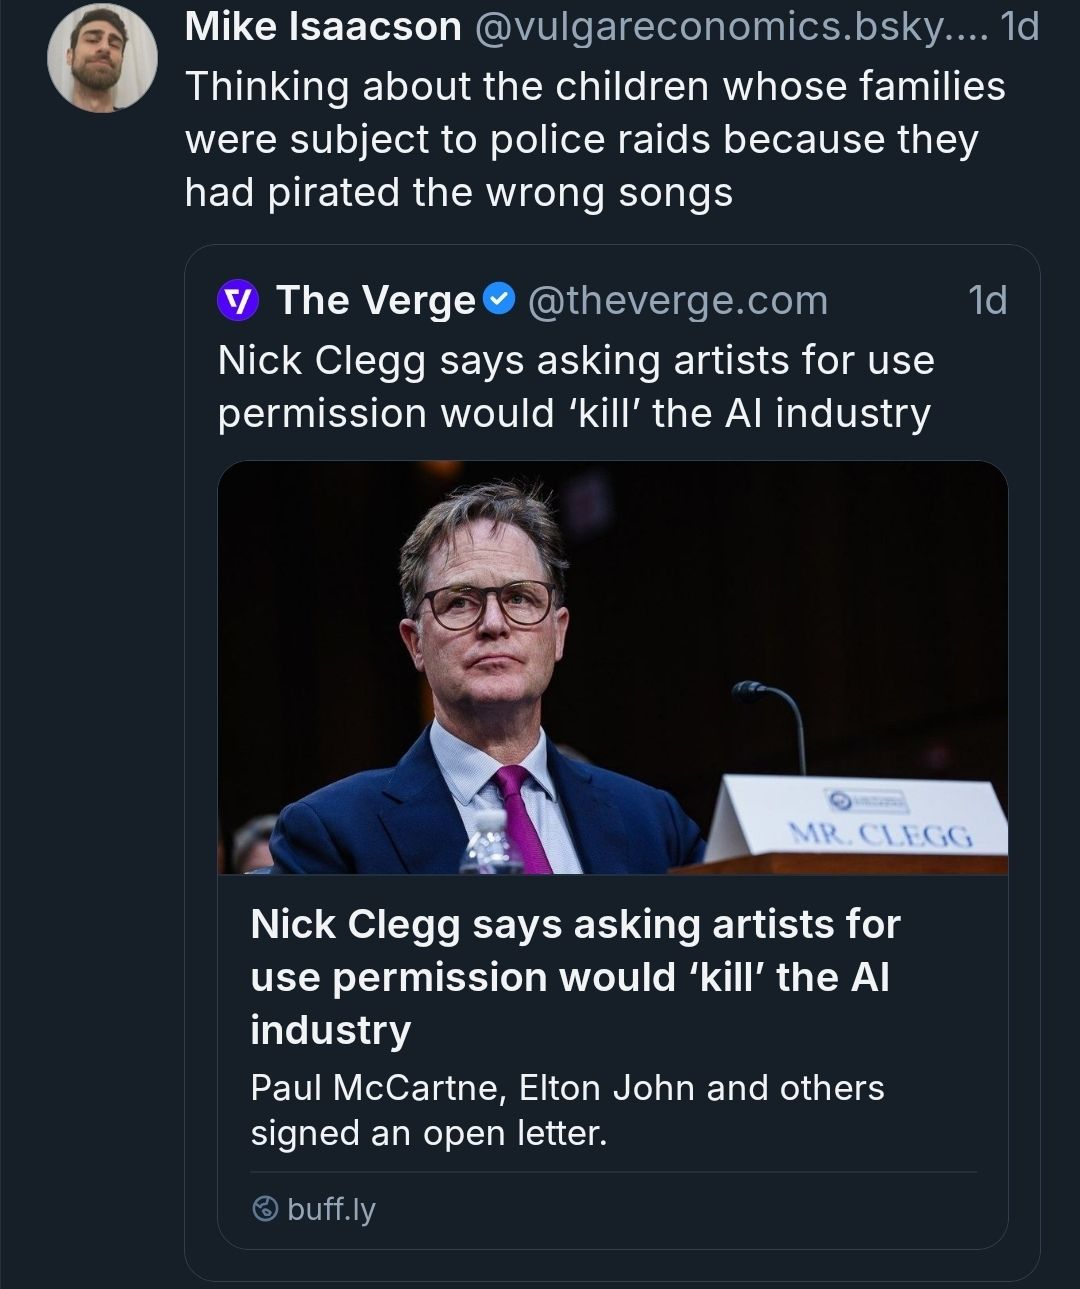
Task: Click the bold Nick Clegg headline in link card
Action: (575, 976)
